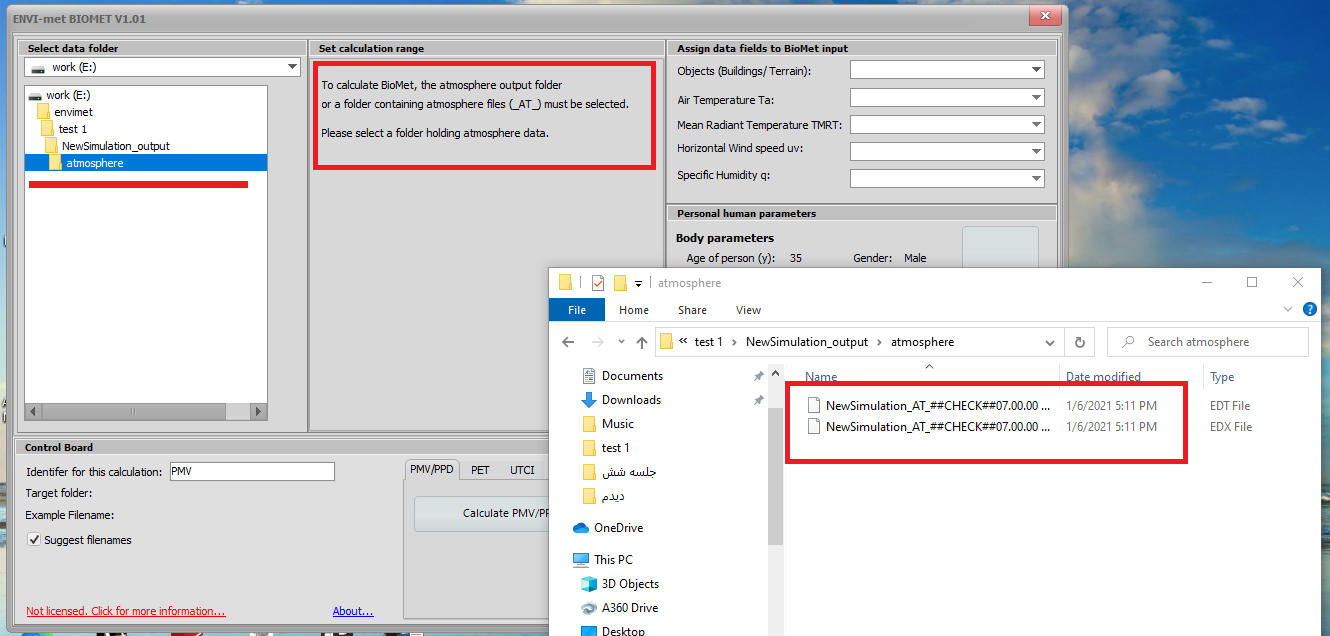
Task: Click the Properties checkmark icon in Explorer's title bar
Action: 598,283
